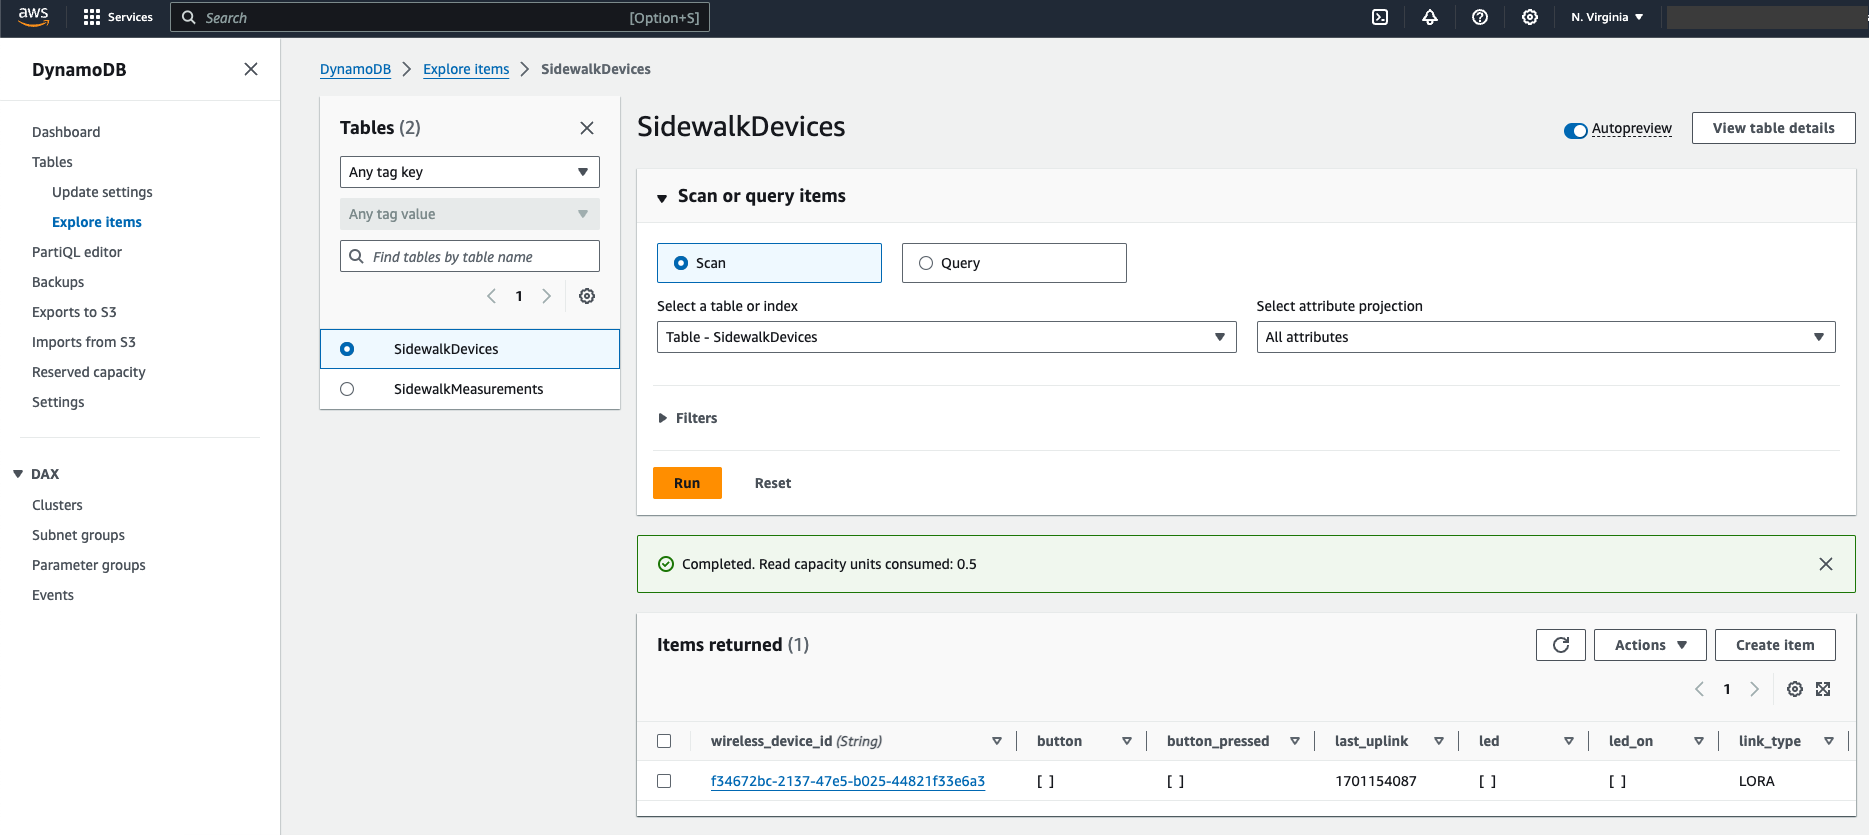Viewport: 1869px width, 835px height.
Task: Select SidewalkMeasurements table radio button
Action: (x=347, y=389)
